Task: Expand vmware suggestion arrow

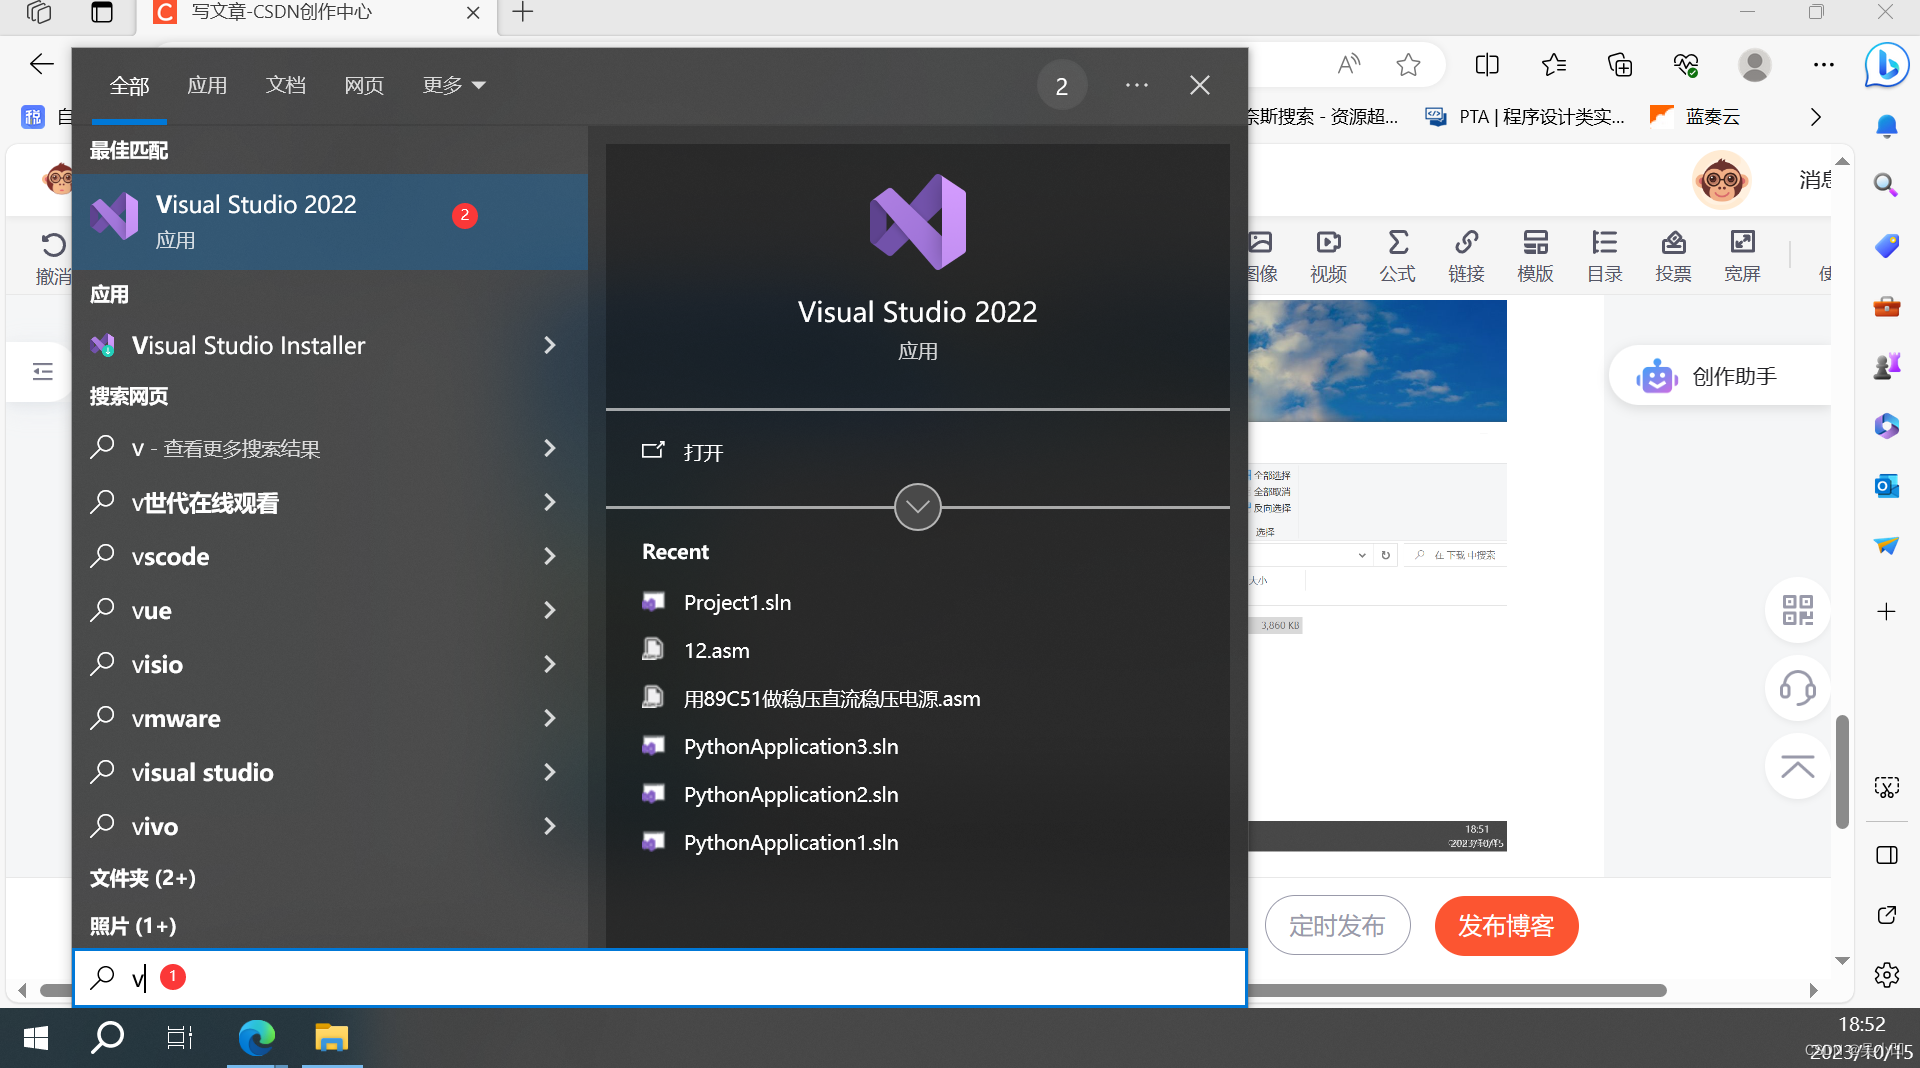Action: click(549, 718)
